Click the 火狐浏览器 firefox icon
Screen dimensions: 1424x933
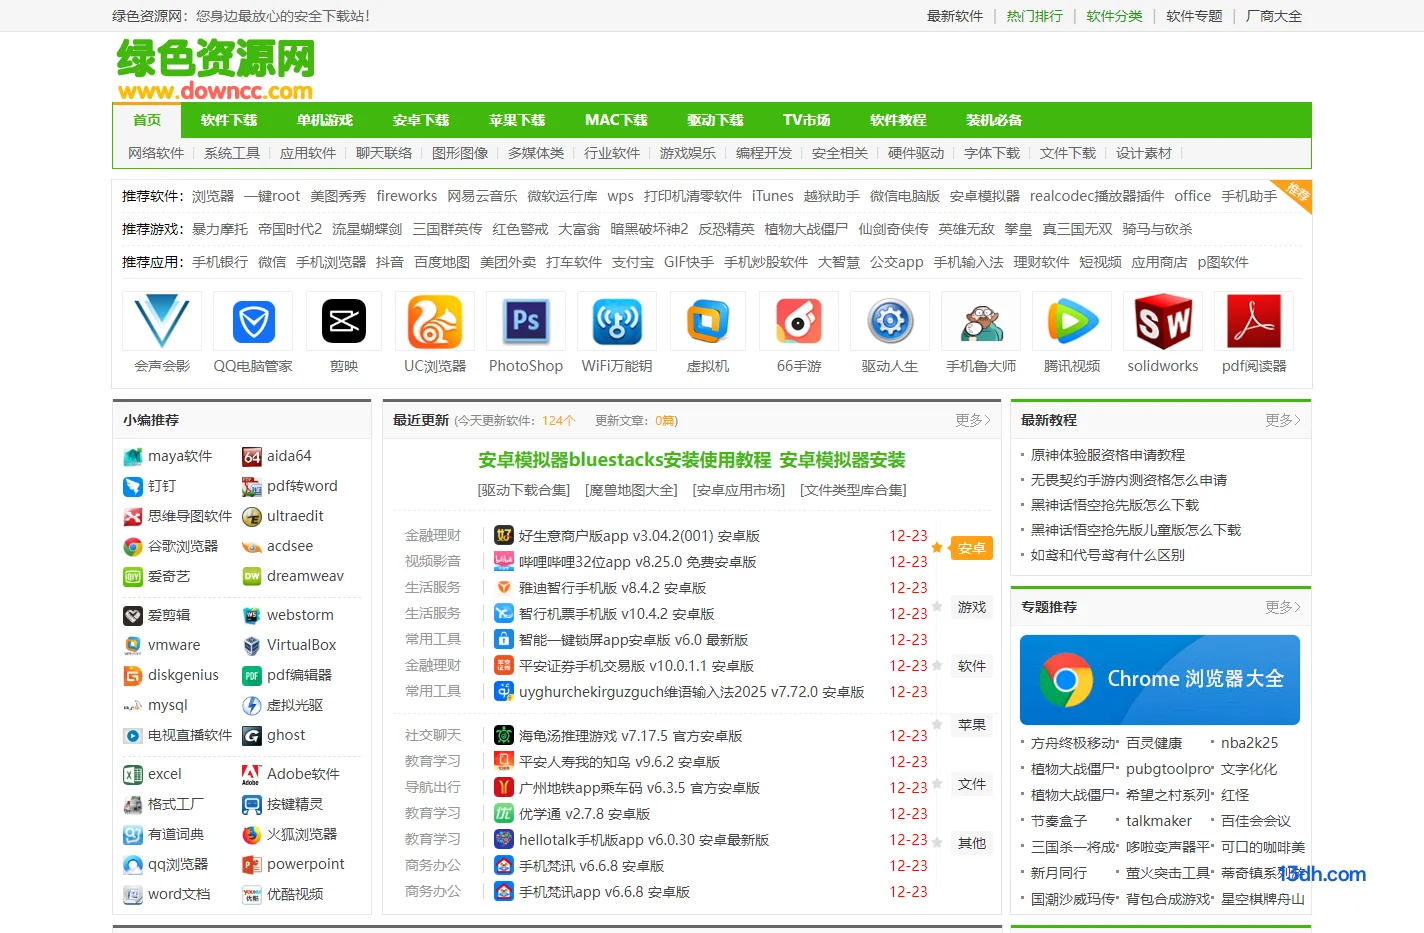tap(252, 835)
